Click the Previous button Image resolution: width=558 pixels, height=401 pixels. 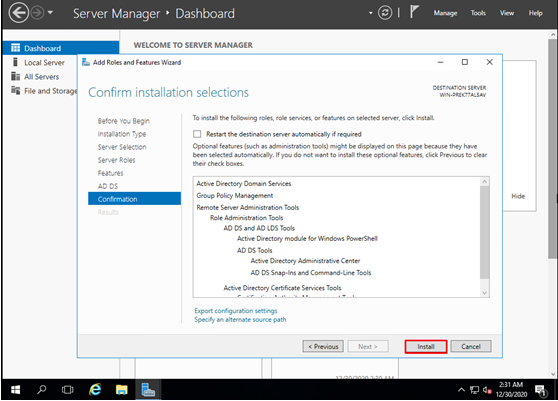click(x=323, y=347)
